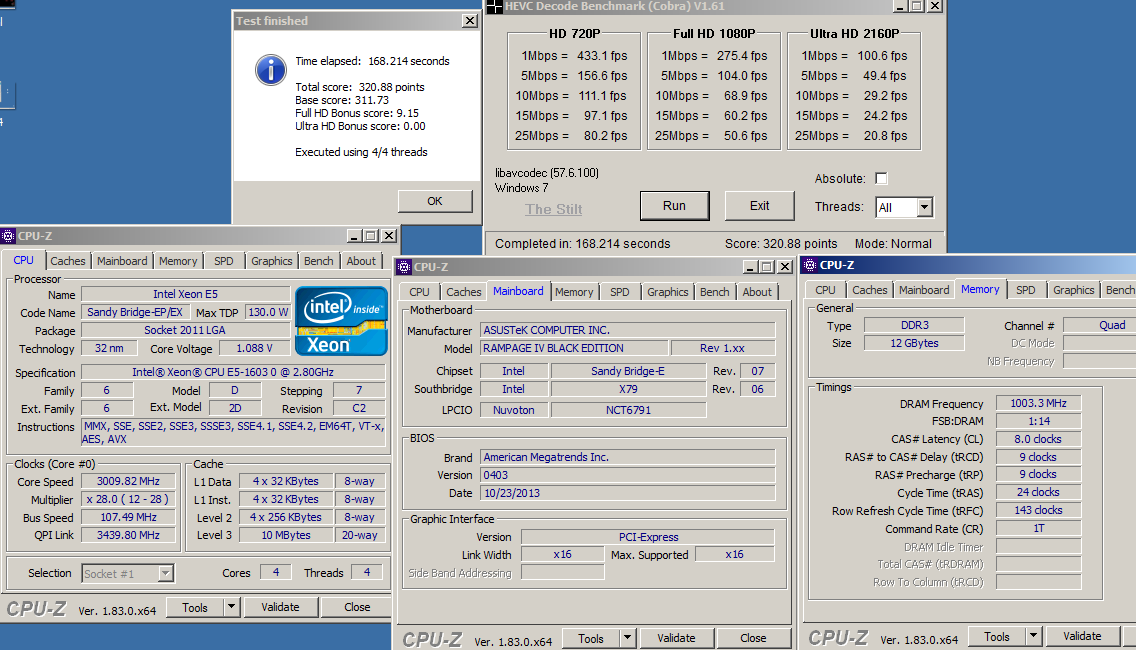Click memory Type DDR3 field
Screen dimensions: 1136x650
[x=914, y=325]
